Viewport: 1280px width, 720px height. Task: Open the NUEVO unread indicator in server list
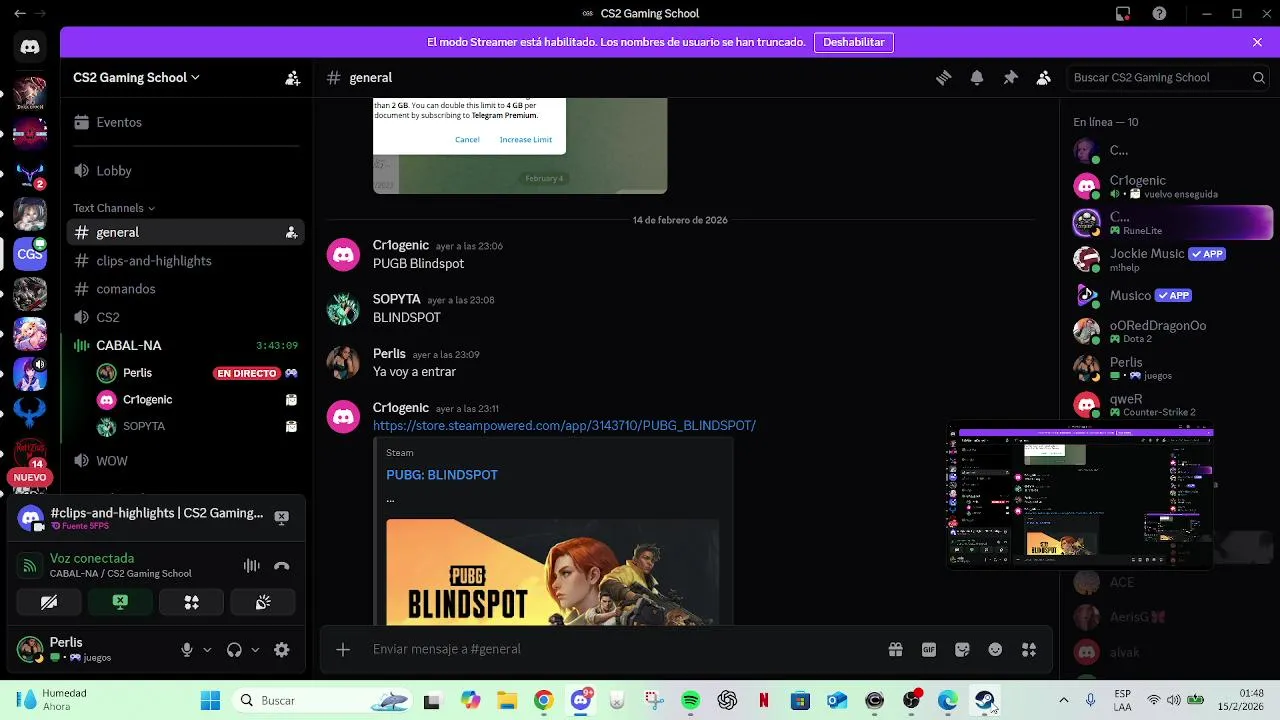(30, 478)
